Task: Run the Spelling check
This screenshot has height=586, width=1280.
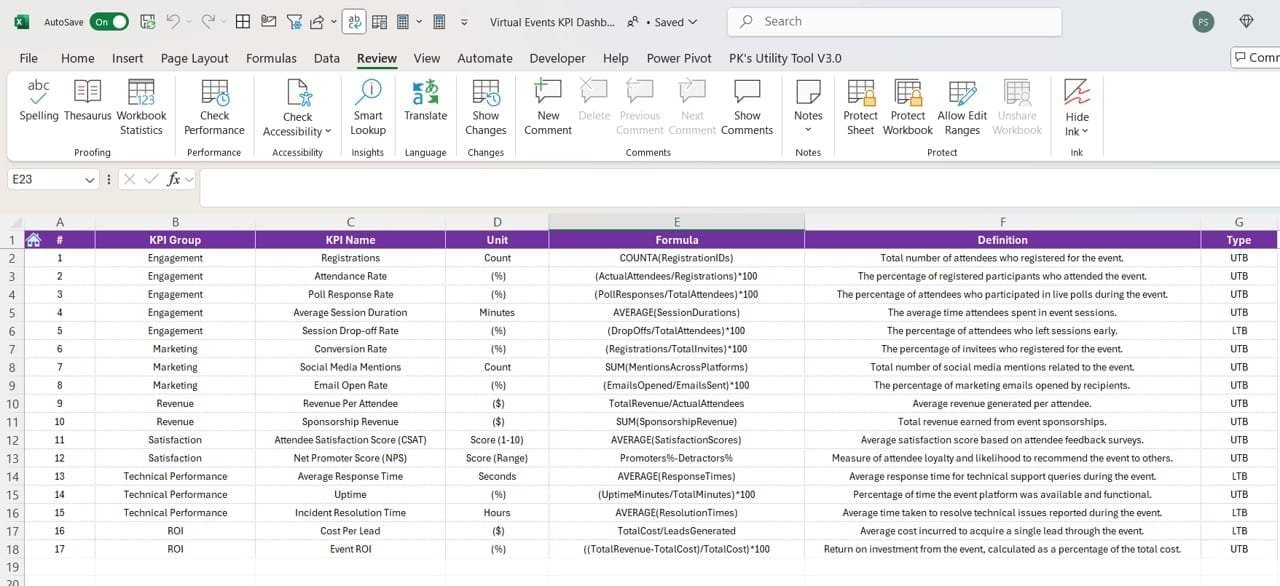Action: [x=39, y=100]
